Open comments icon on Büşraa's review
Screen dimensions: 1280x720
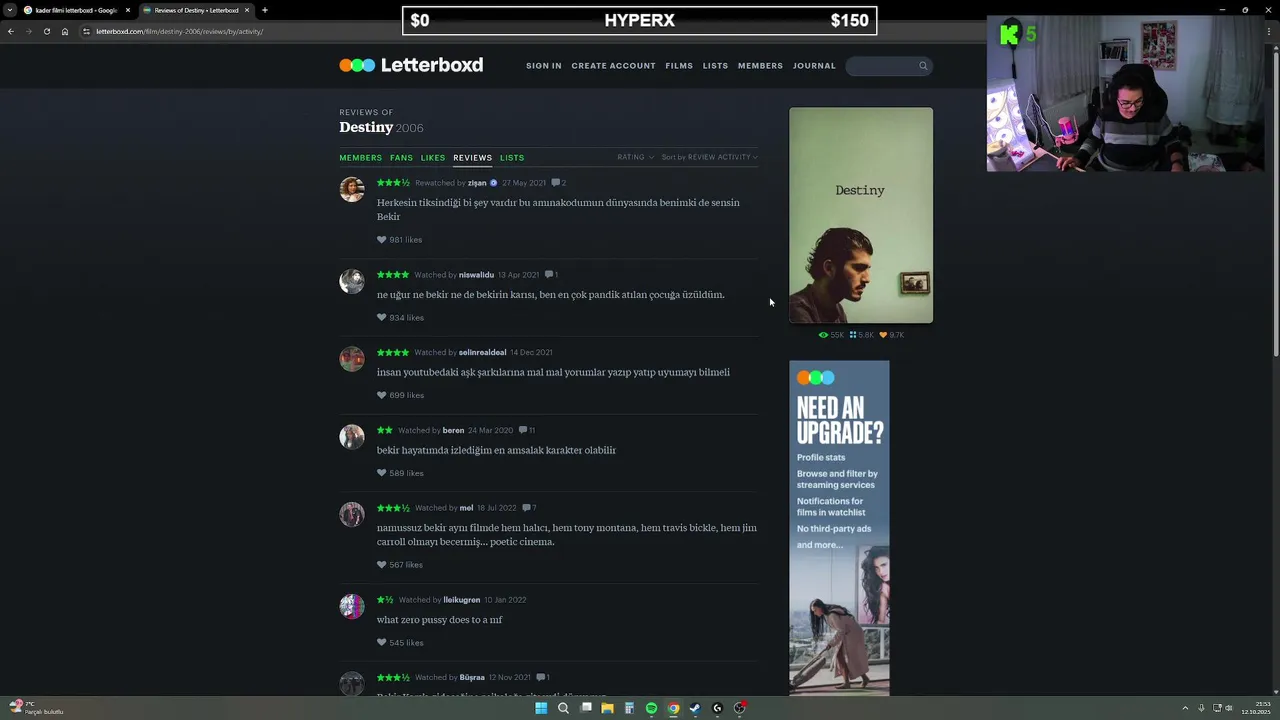541,677
